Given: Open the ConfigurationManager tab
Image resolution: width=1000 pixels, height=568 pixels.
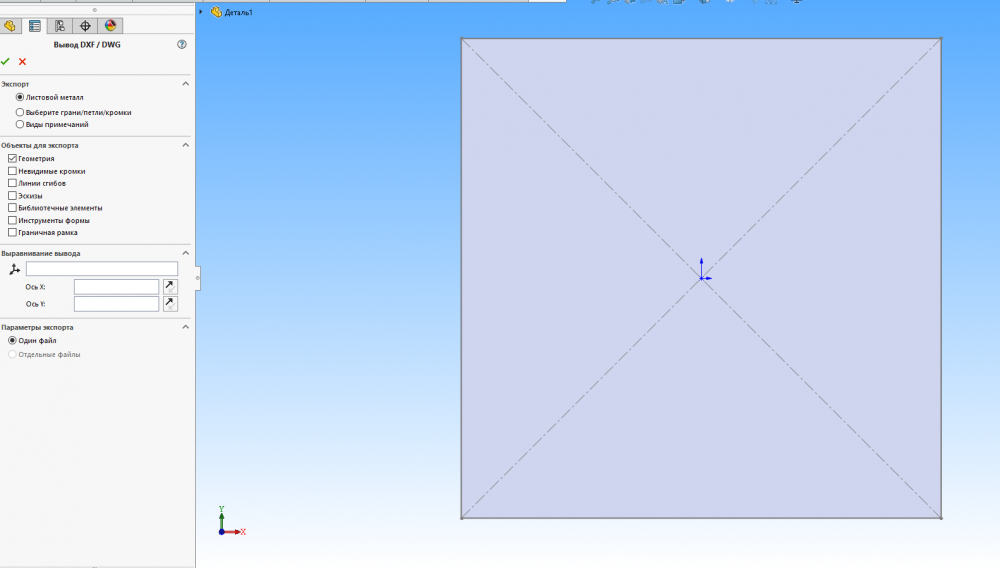Looking at the screenshot, I should (61, 26).
